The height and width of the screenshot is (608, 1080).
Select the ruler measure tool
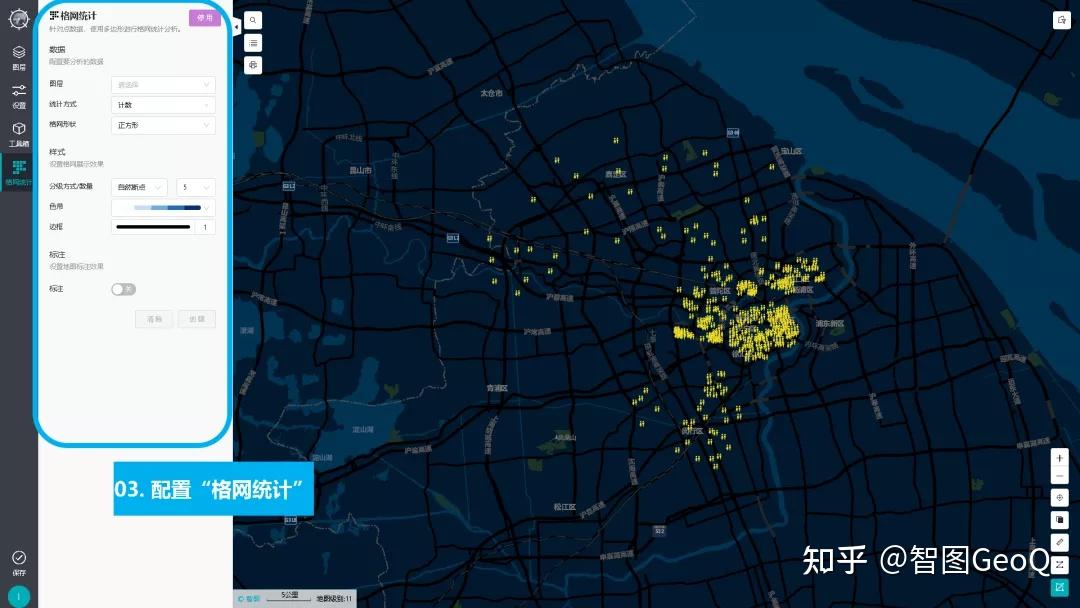tap(1059, 542)
